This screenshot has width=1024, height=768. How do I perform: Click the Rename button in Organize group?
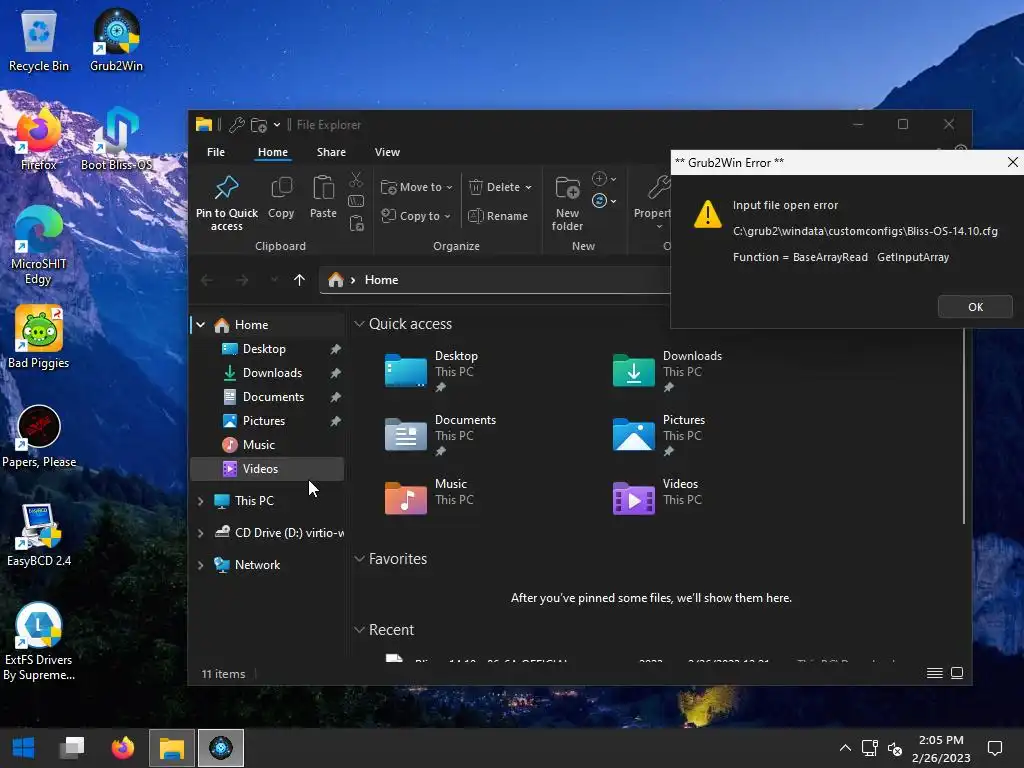coord(498,216)
